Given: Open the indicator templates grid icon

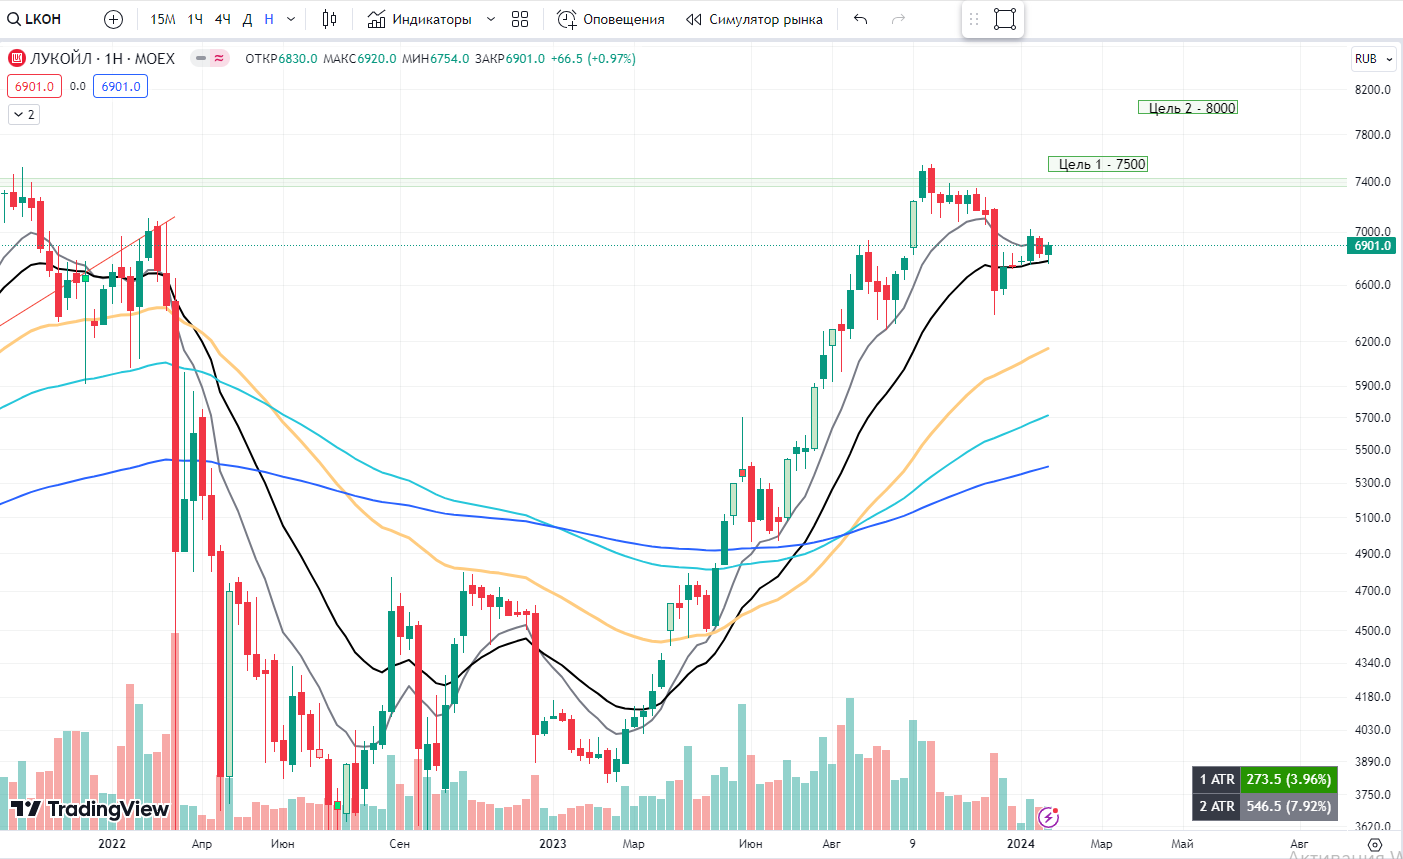Looking at the screenshot, I should (x=520, y=19).
